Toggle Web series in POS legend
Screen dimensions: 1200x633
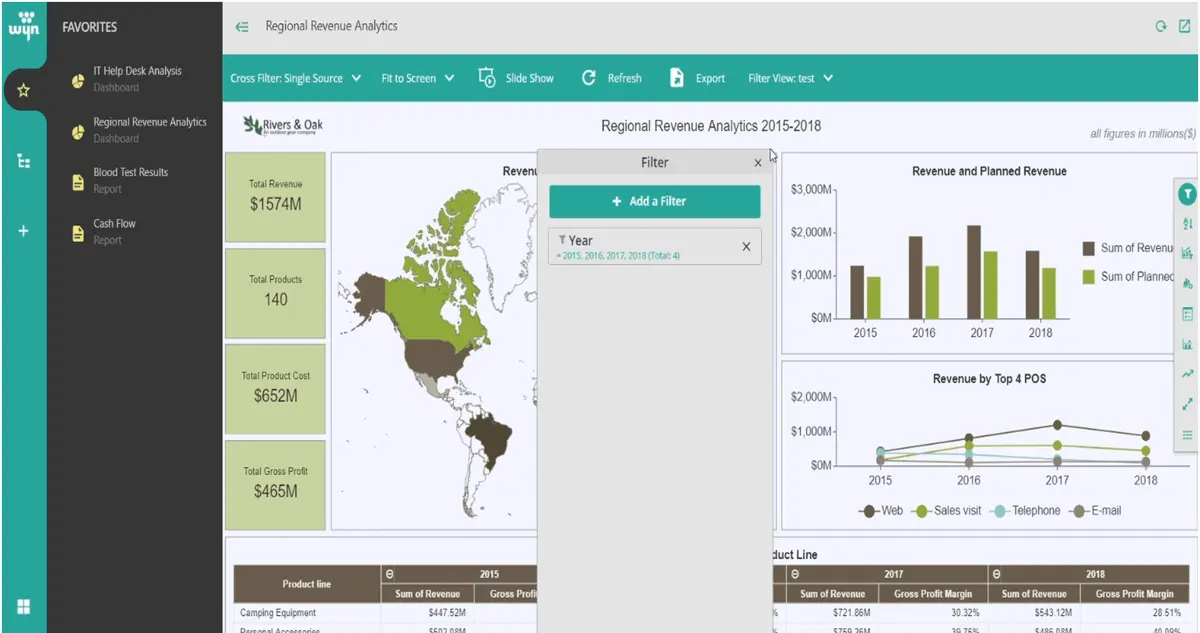coord(880,511)
